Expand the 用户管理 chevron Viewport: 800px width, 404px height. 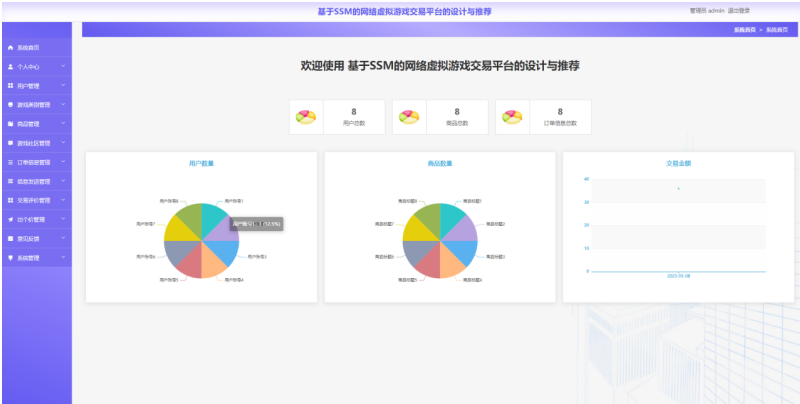[63, 85]
